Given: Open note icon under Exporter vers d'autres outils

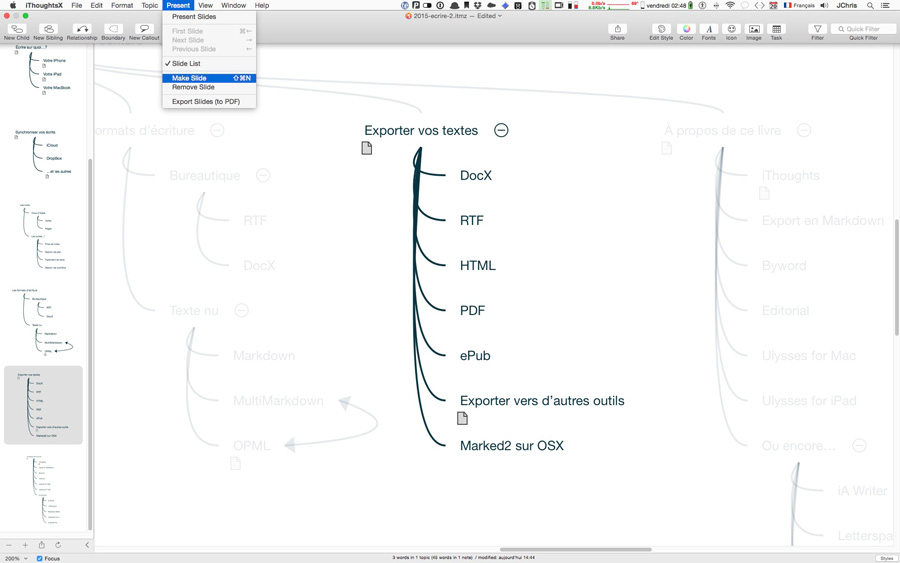Looking at the screenshot, I should pos(462,418).
